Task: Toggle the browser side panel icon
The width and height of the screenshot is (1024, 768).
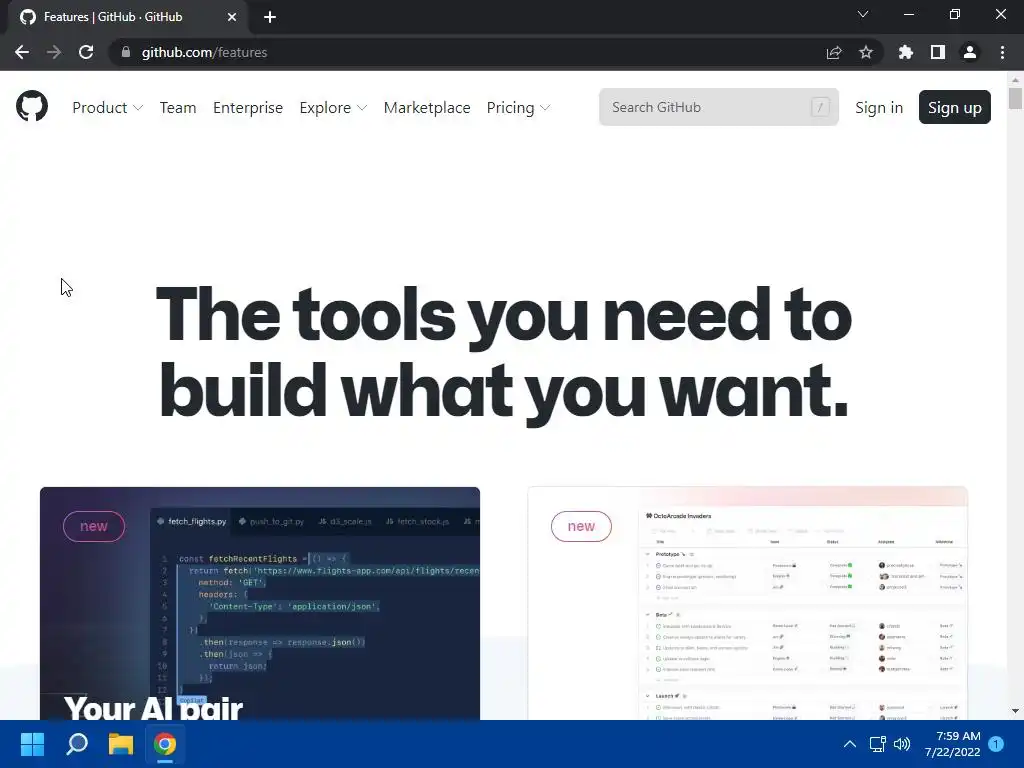Action: 938,52
